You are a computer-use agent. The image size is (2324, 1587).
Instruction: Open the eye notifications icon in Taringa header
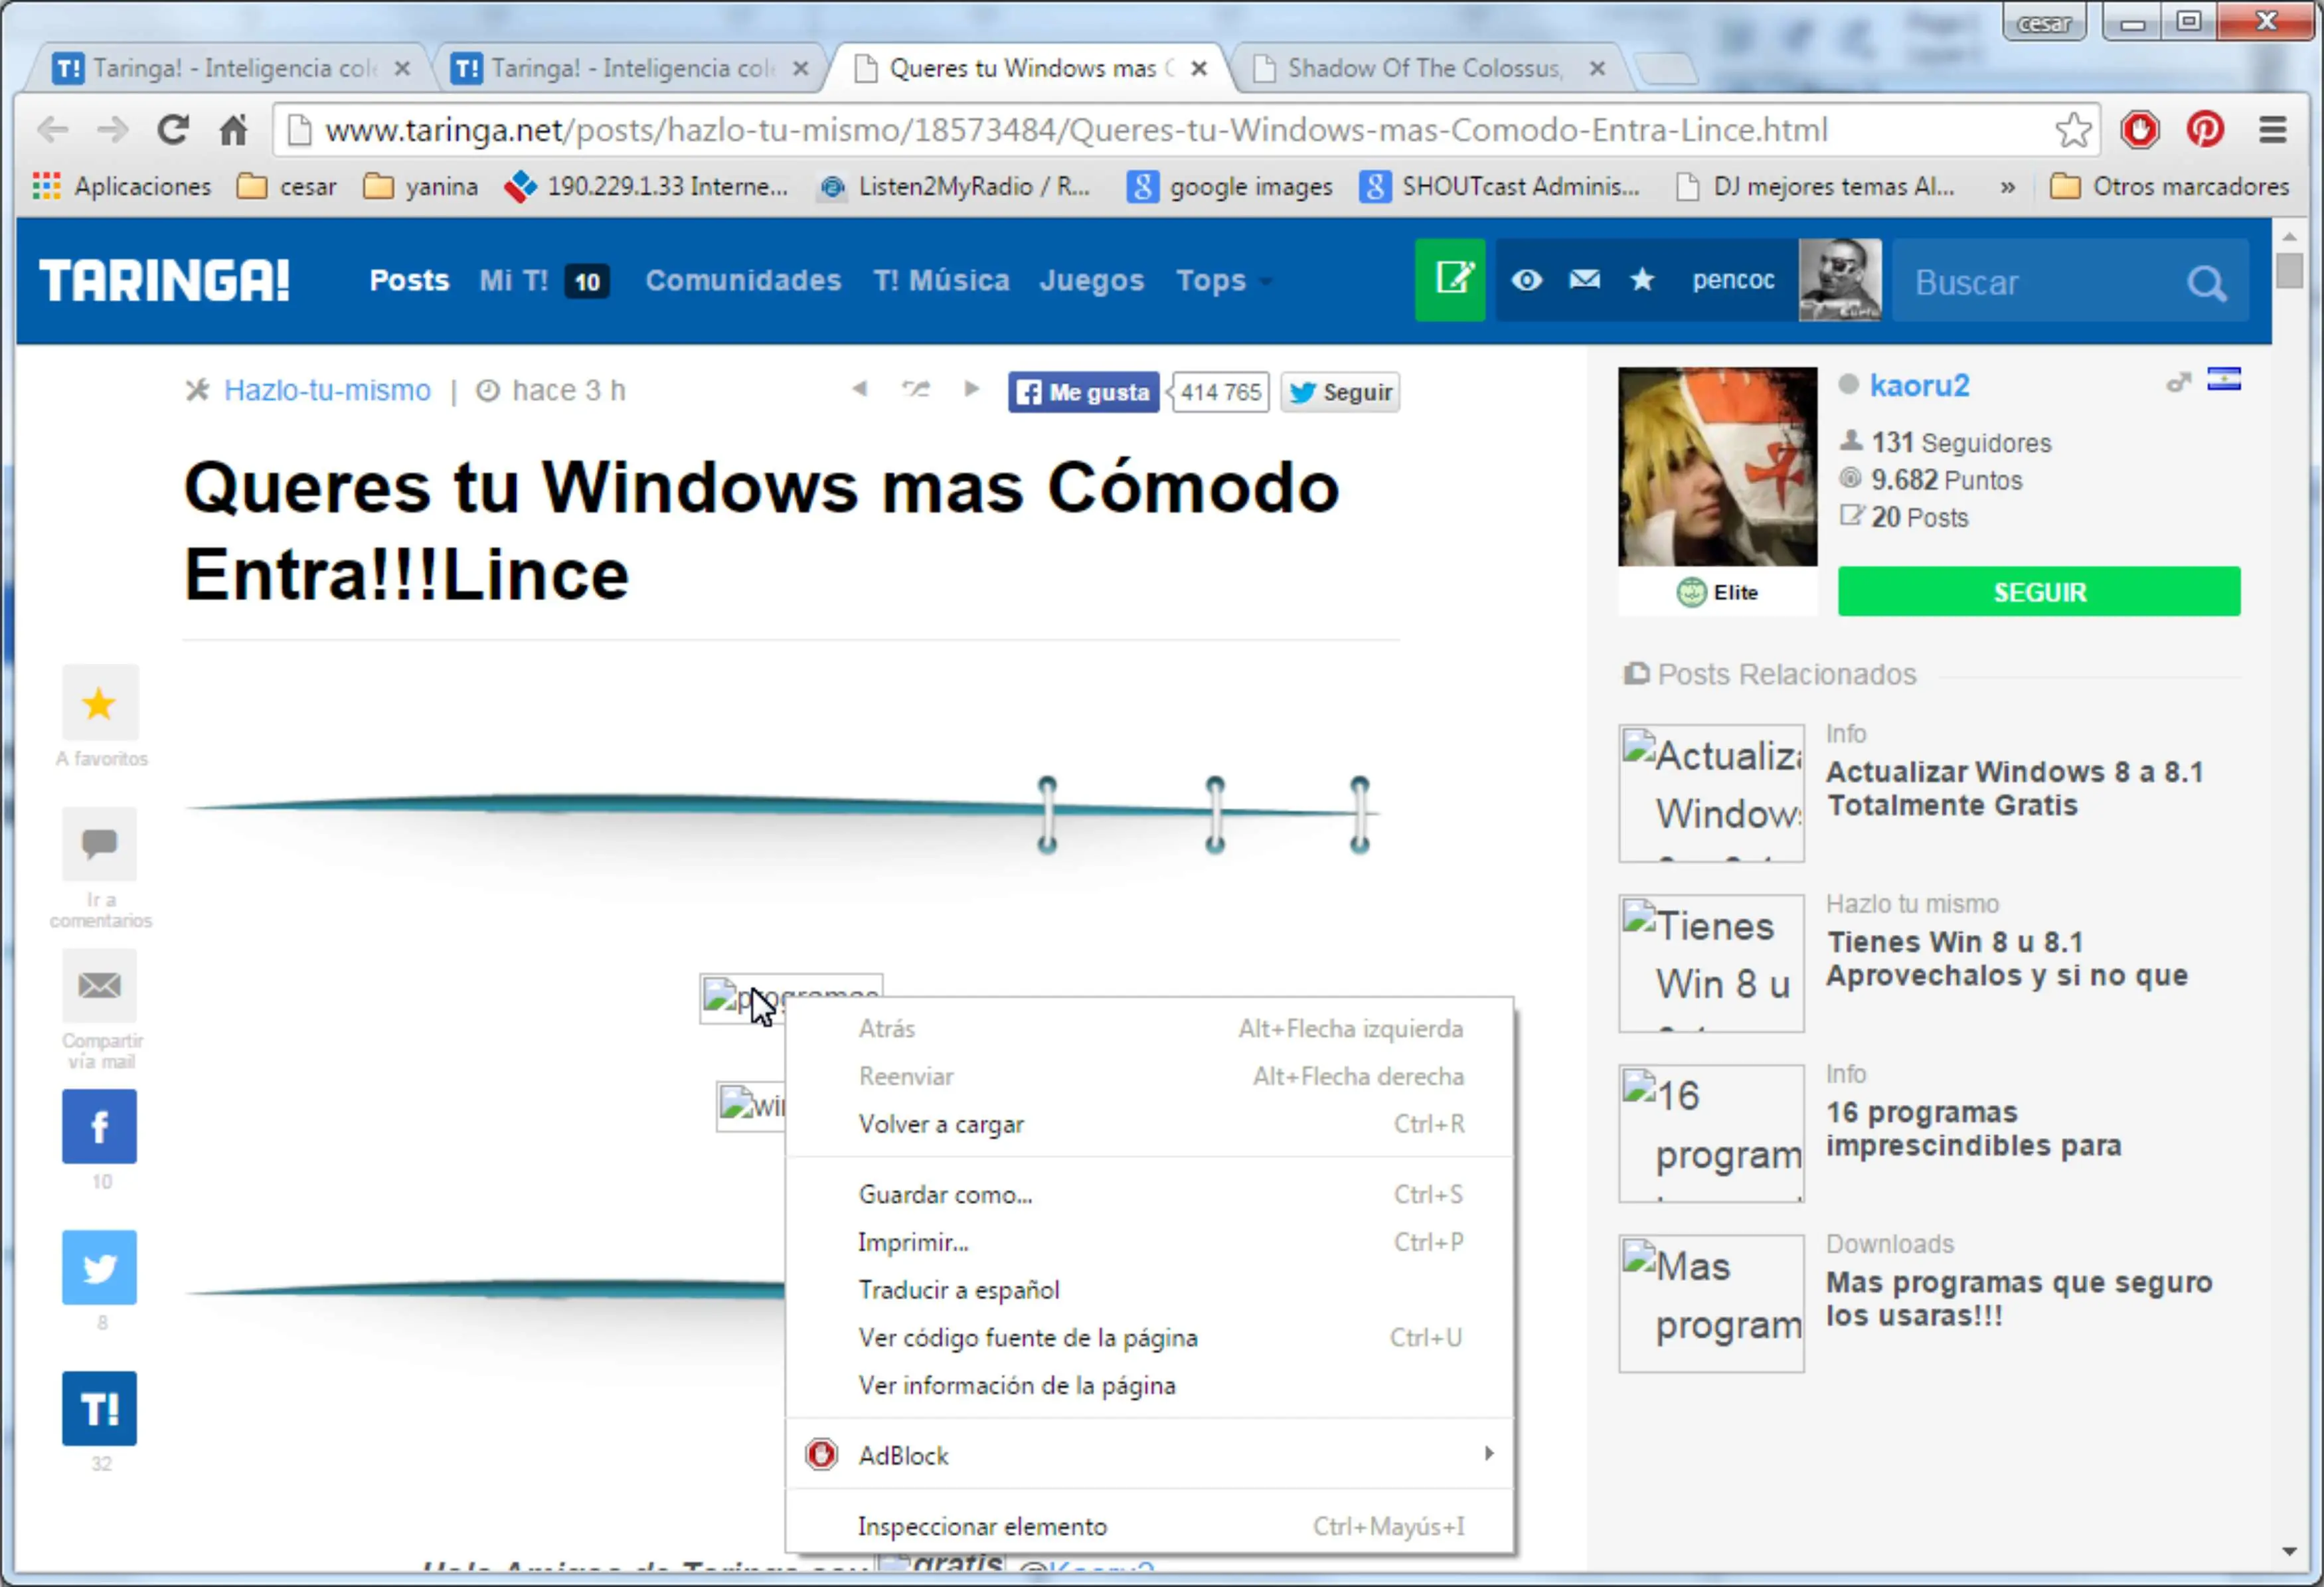click(1526, 280)
